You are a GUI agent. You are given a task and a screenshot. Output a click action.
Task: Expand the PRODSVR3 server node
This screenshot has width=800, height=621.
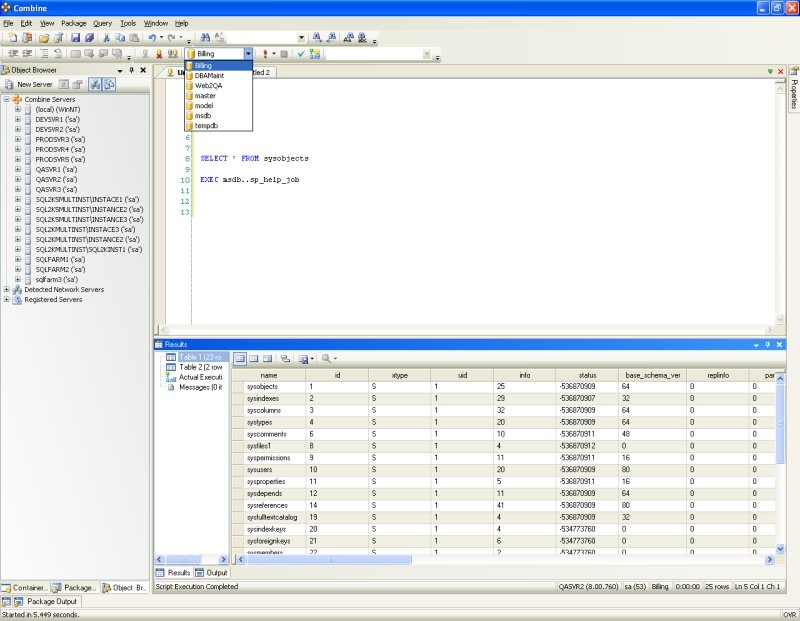coord(18,139)
